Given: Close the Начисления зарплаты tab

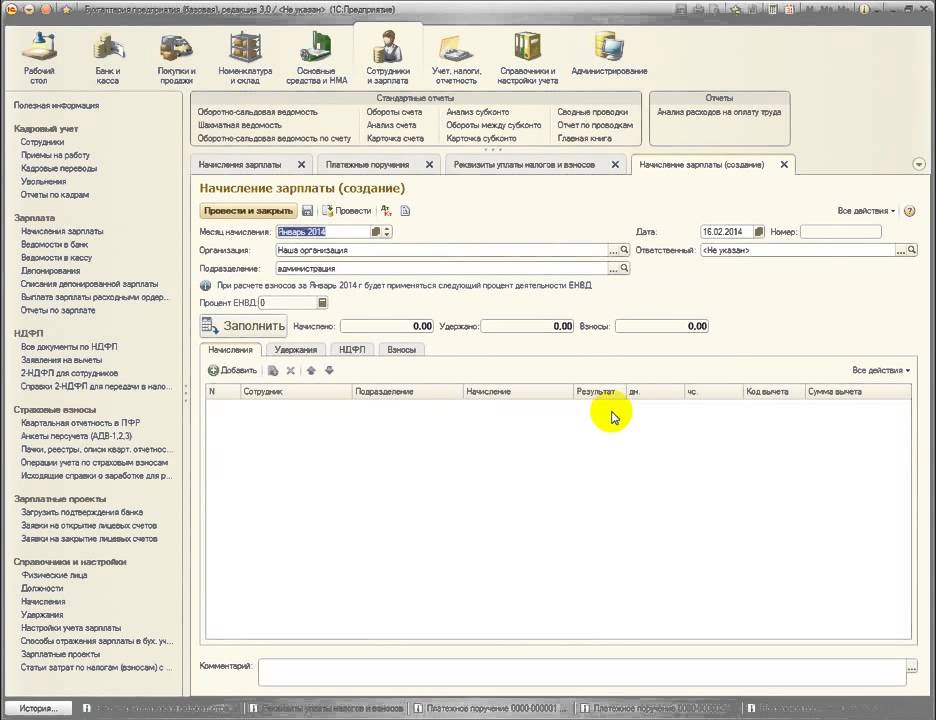Looking at the screenshot, I should coord(301,164).
